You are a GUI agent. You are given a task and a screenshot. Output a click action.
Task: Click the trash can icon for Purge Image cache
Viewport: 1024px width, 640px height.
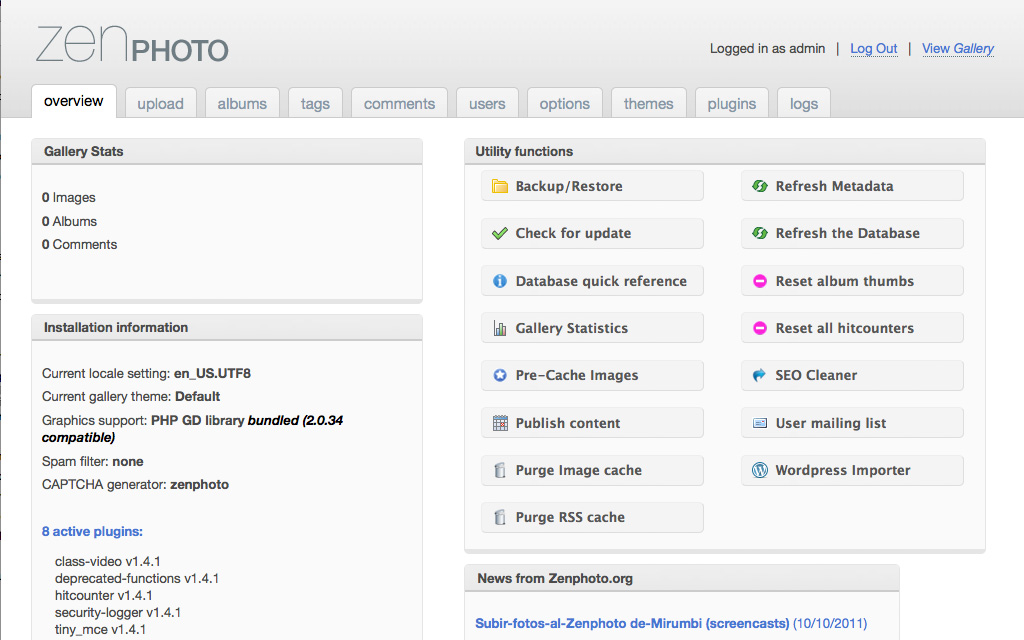pos(500,470)
